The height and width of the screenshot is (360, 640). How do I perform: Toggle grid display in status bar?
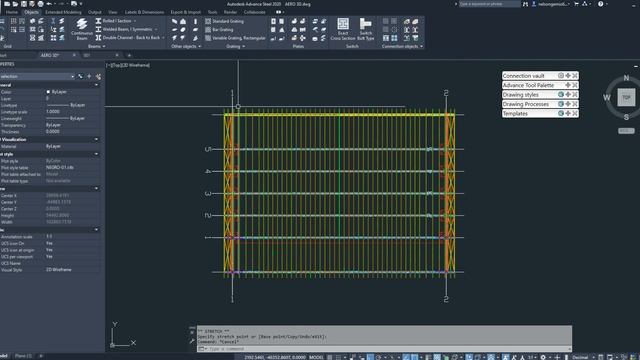(330, 357)
